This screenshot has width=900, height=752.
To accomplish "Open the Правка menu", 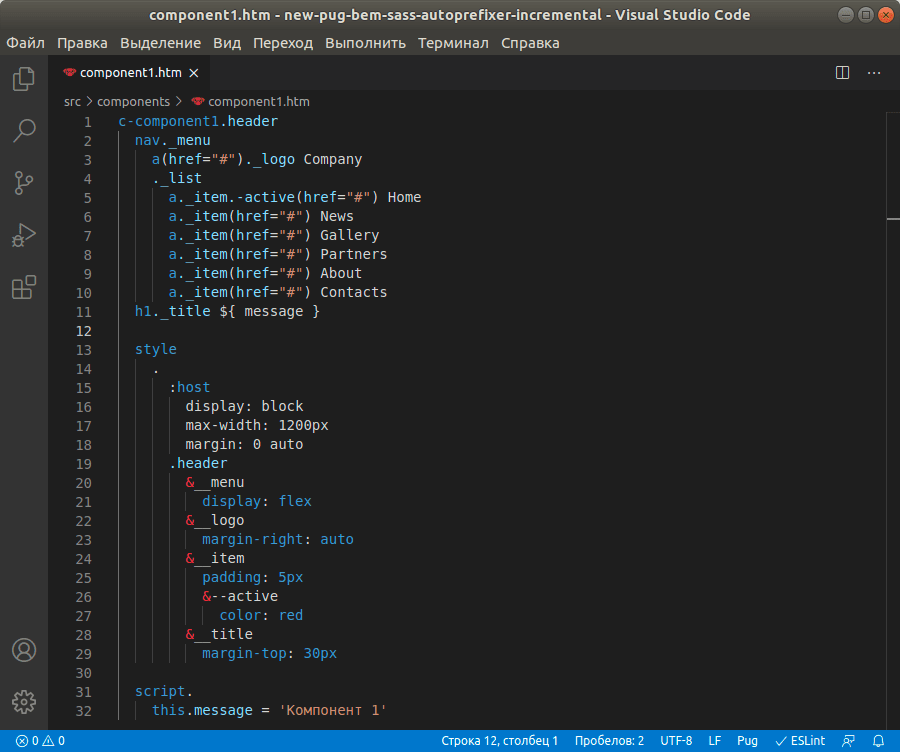I will coord(82,43).
